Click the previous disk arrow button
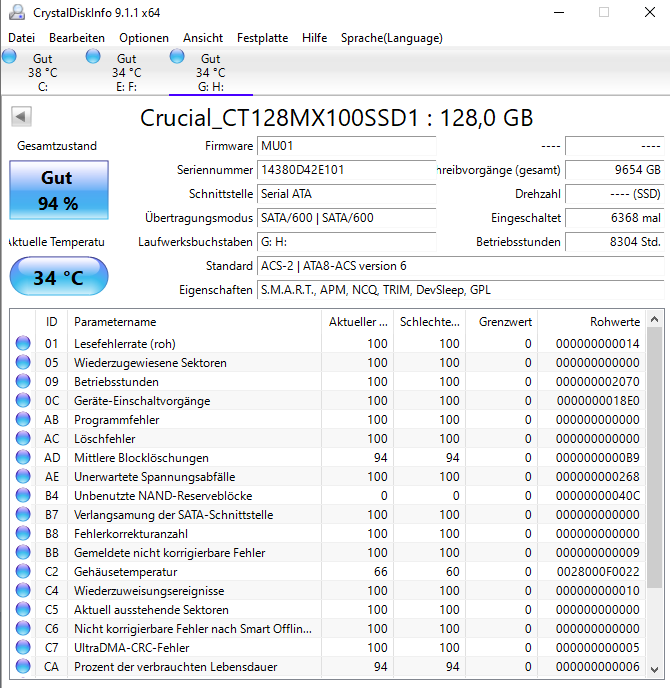This screenshot has width=670, height=688. pyautogui.click(x=21, y=117)
